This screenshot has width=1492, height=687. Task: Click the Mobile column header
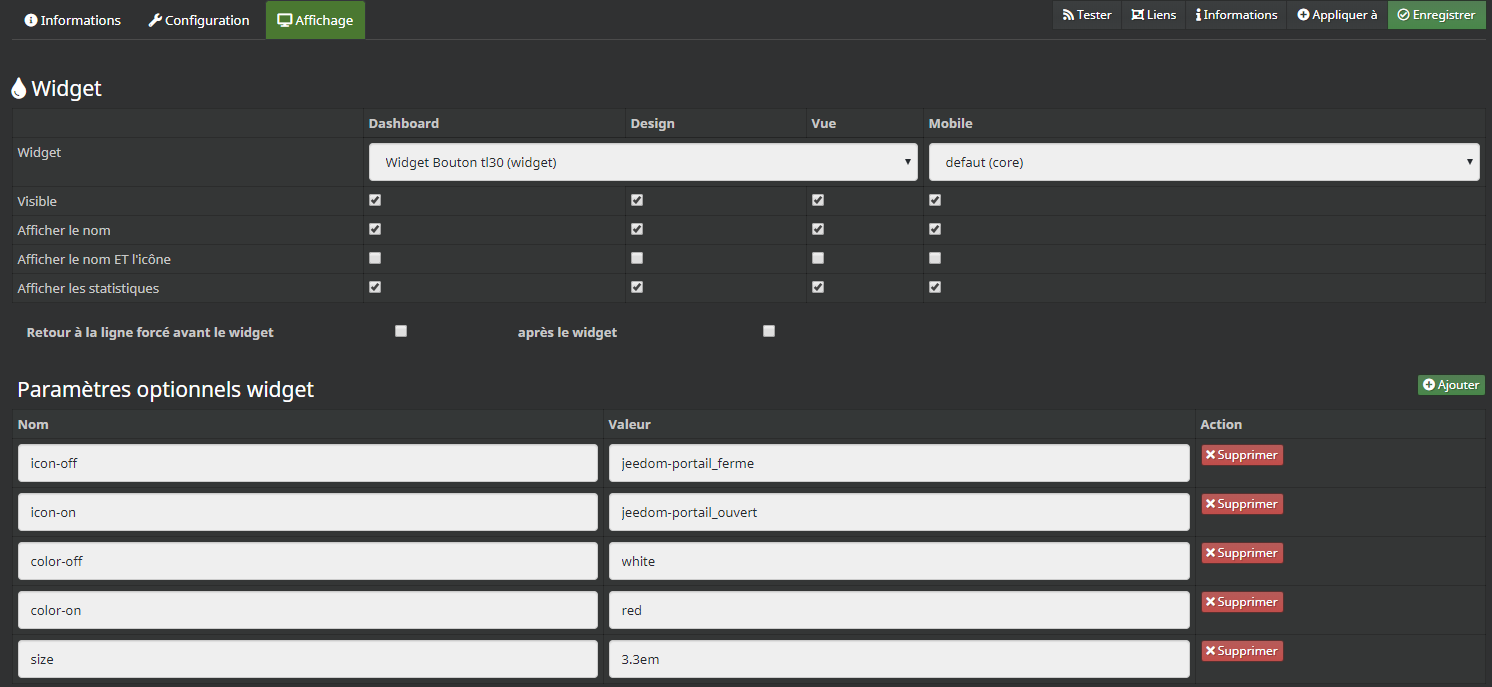pos(951,123)
